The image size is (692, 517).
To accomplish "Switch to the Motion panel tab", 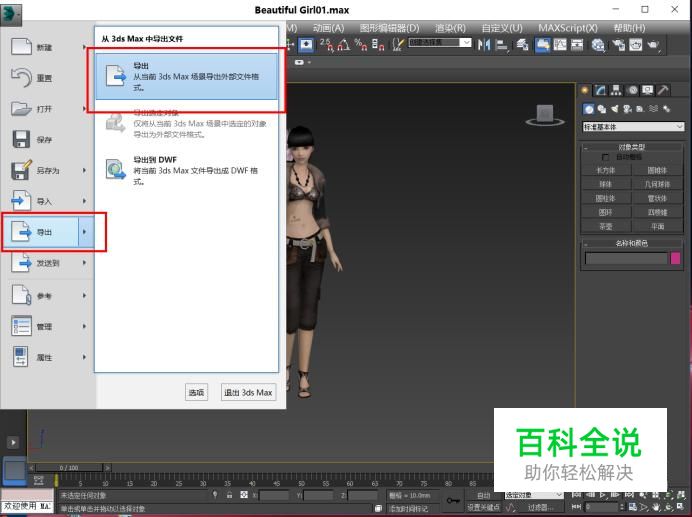I will pyautogui.click(x=632, y=91).
